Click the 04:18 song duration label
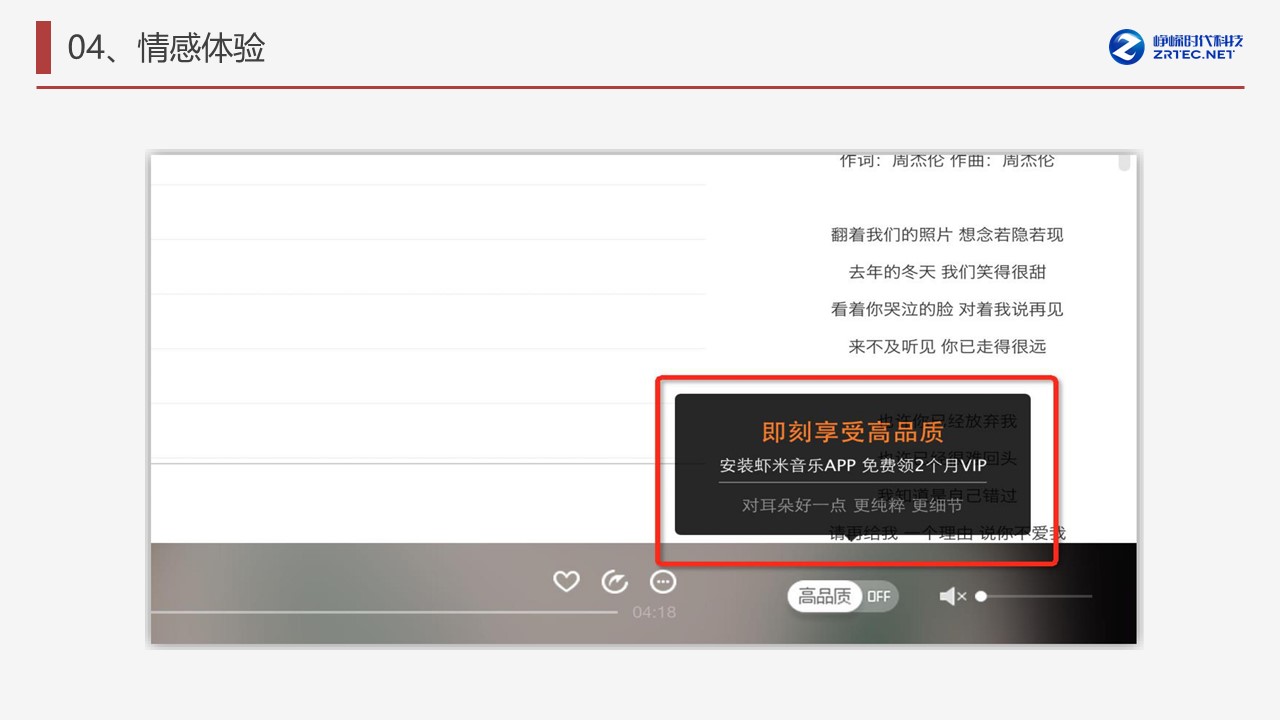The width and height of the screenshot is (1280, 720). pyautogui.click(x=654, y=612)
